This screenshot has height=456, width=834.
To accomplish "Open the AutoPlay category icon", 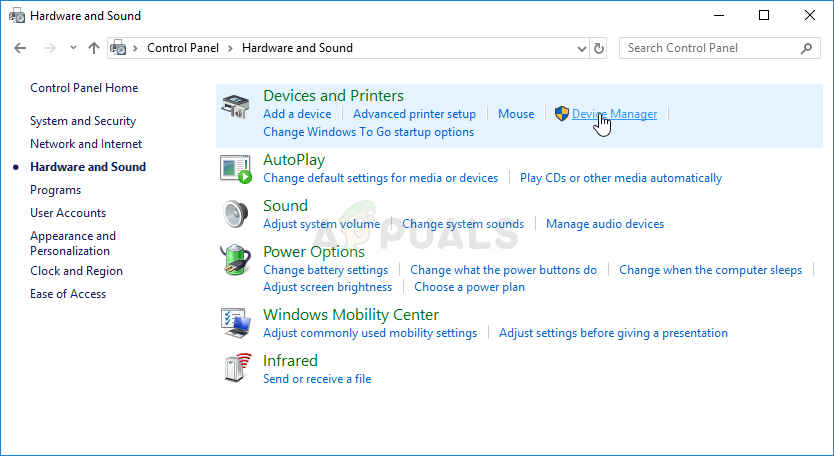I will (x=235, y=169).
